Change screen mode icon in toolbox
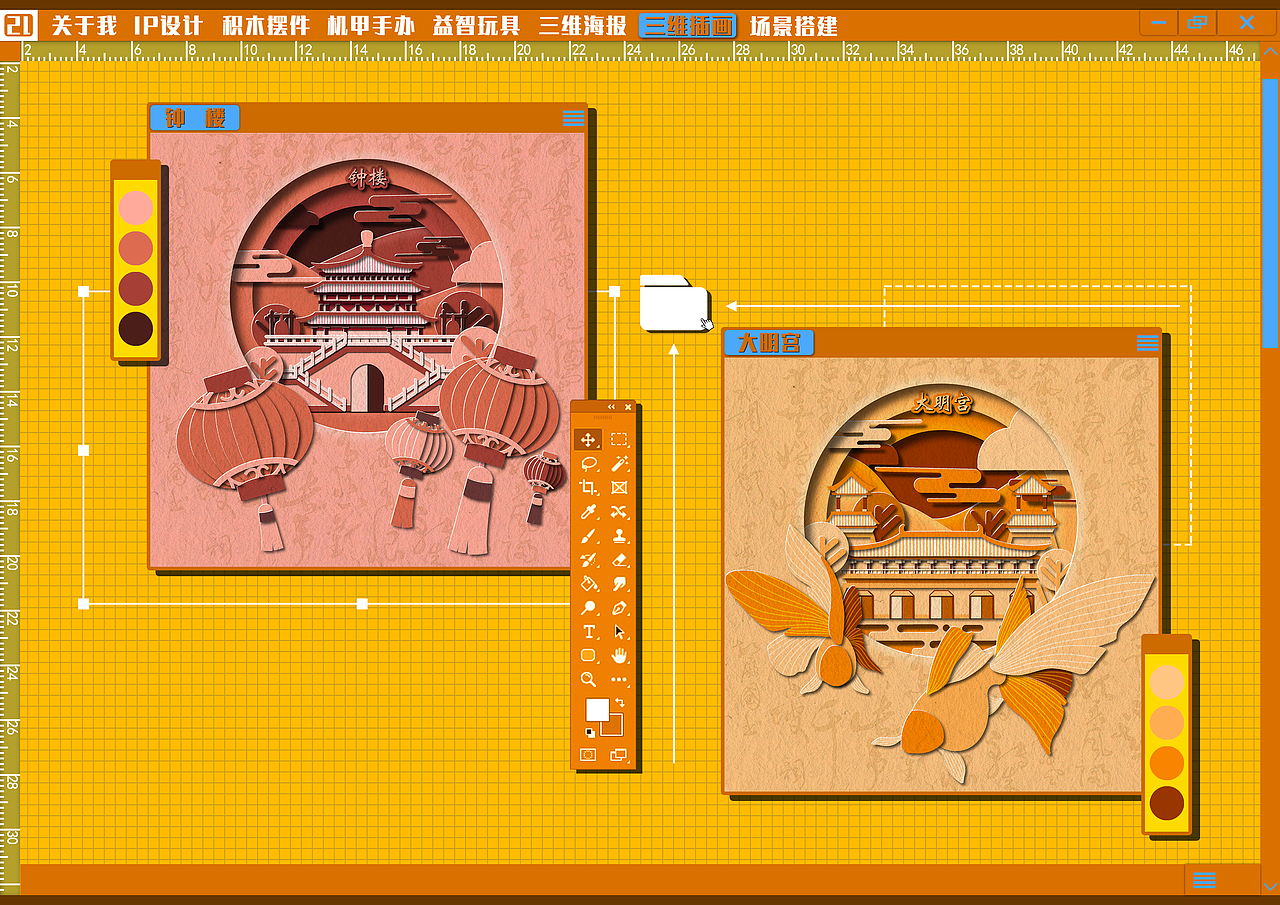 point(618,755)
